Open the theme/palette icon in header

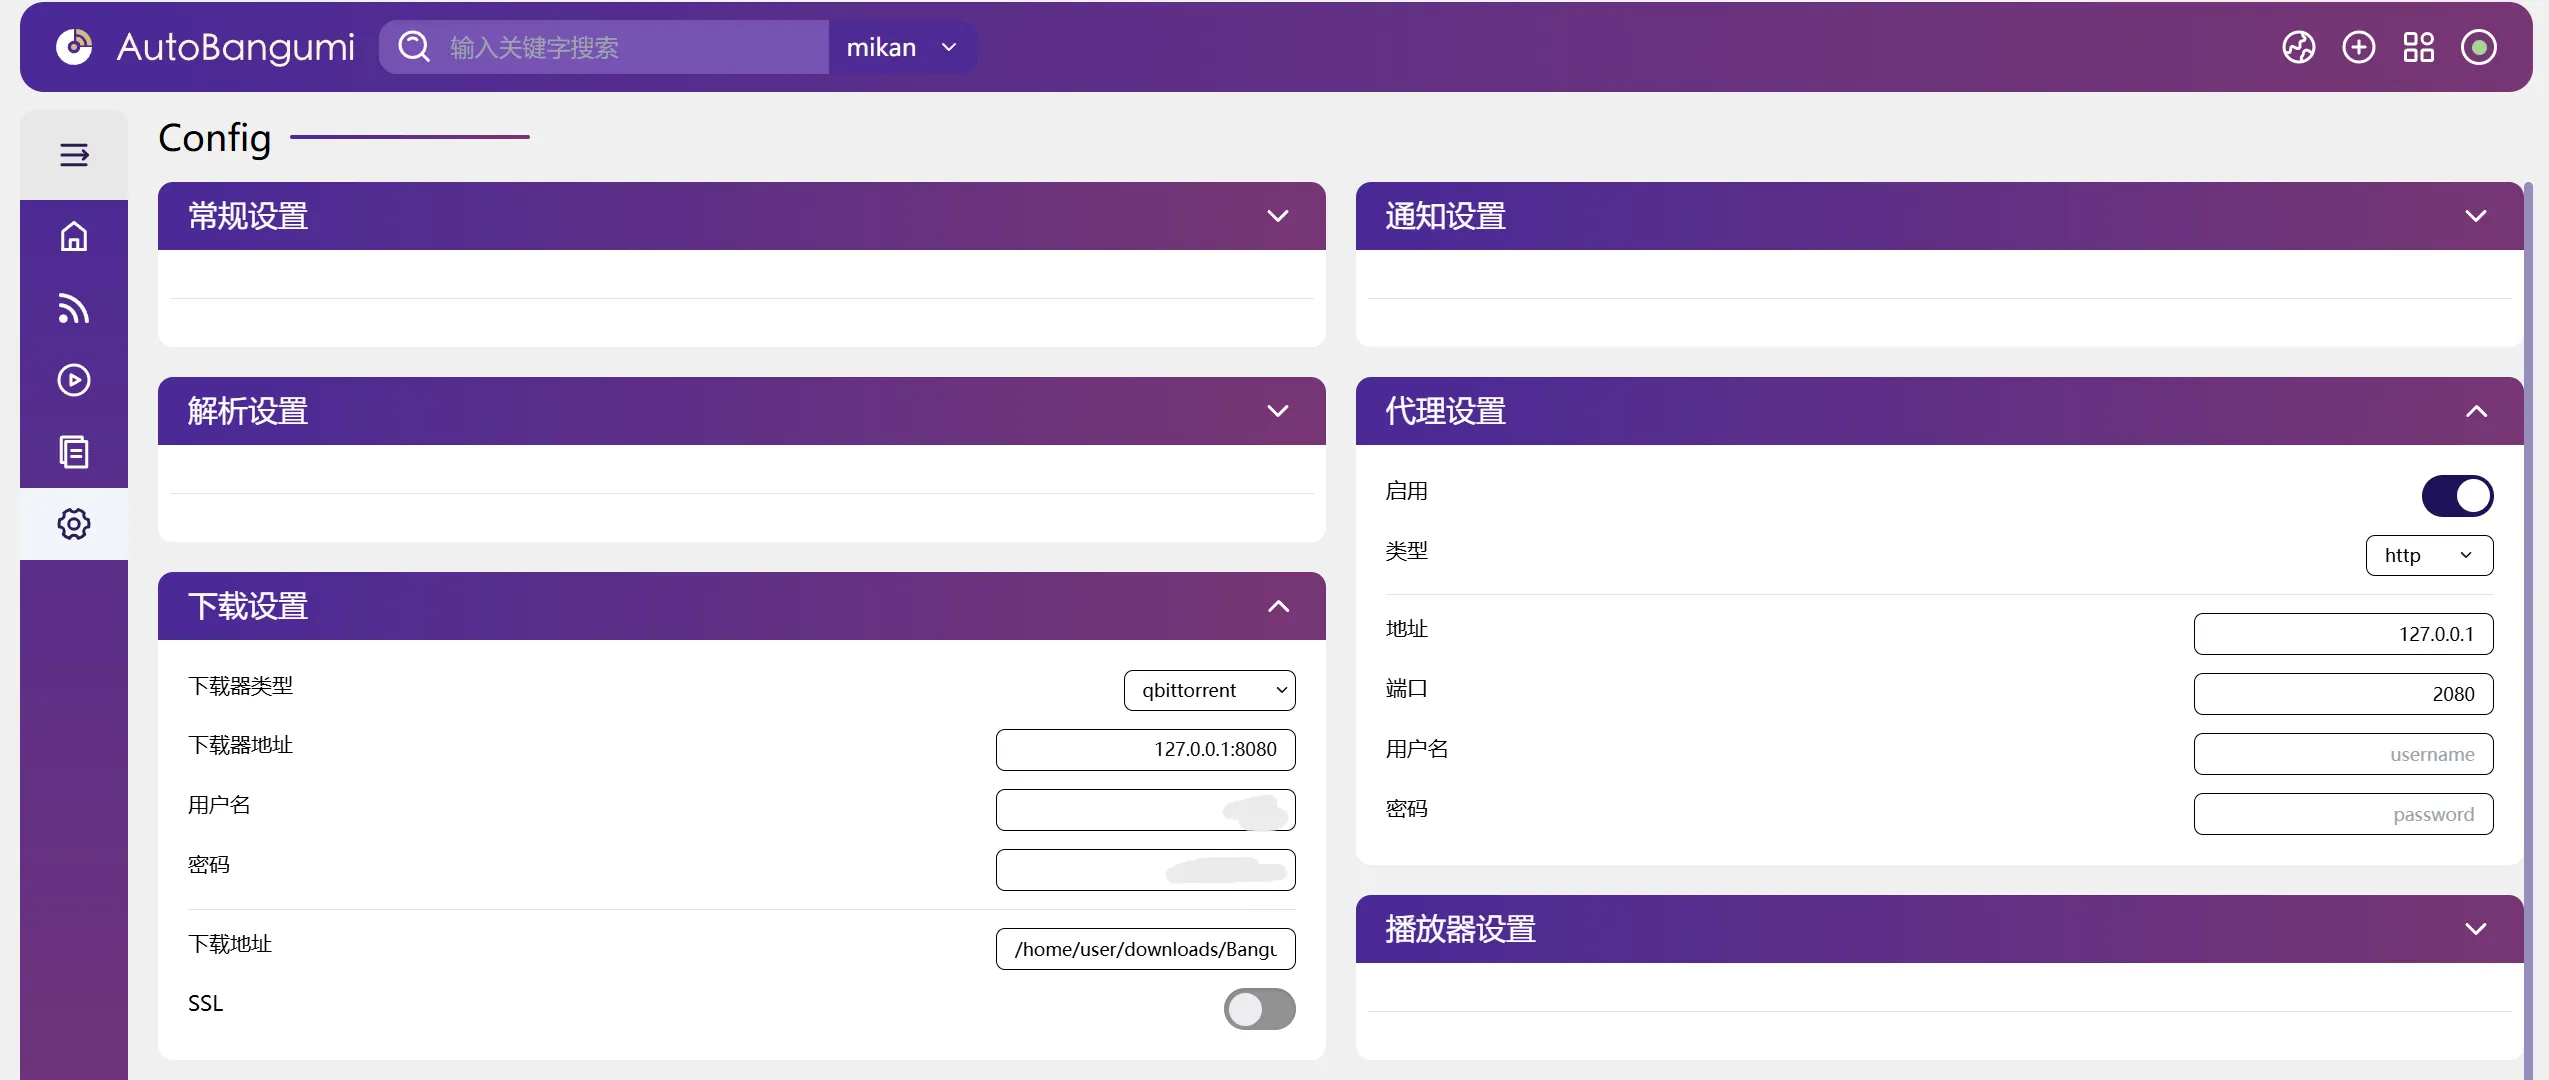[x=2298, y=47]
